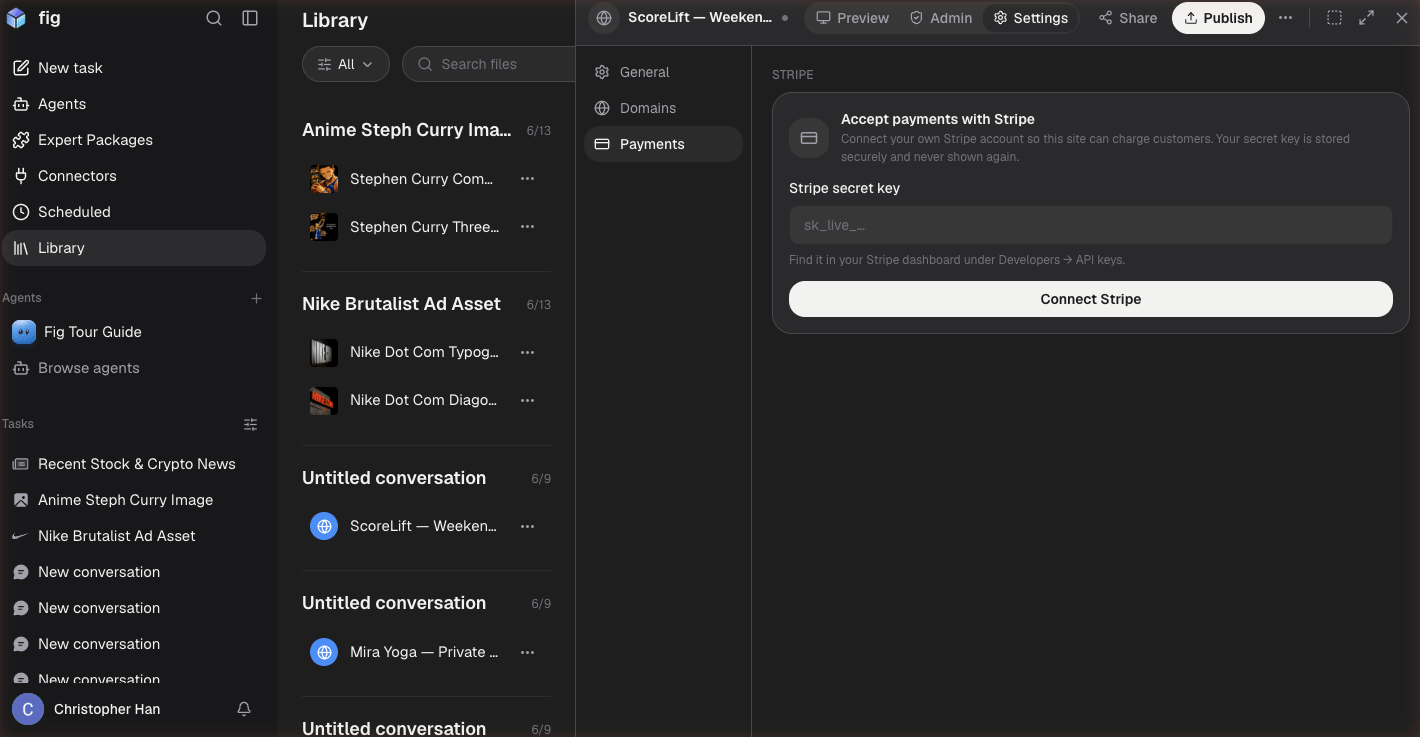The width and height of the screenshot is (1420, 737).
Task: Open tasks filter sliders icon
Action: pos(251,424)
